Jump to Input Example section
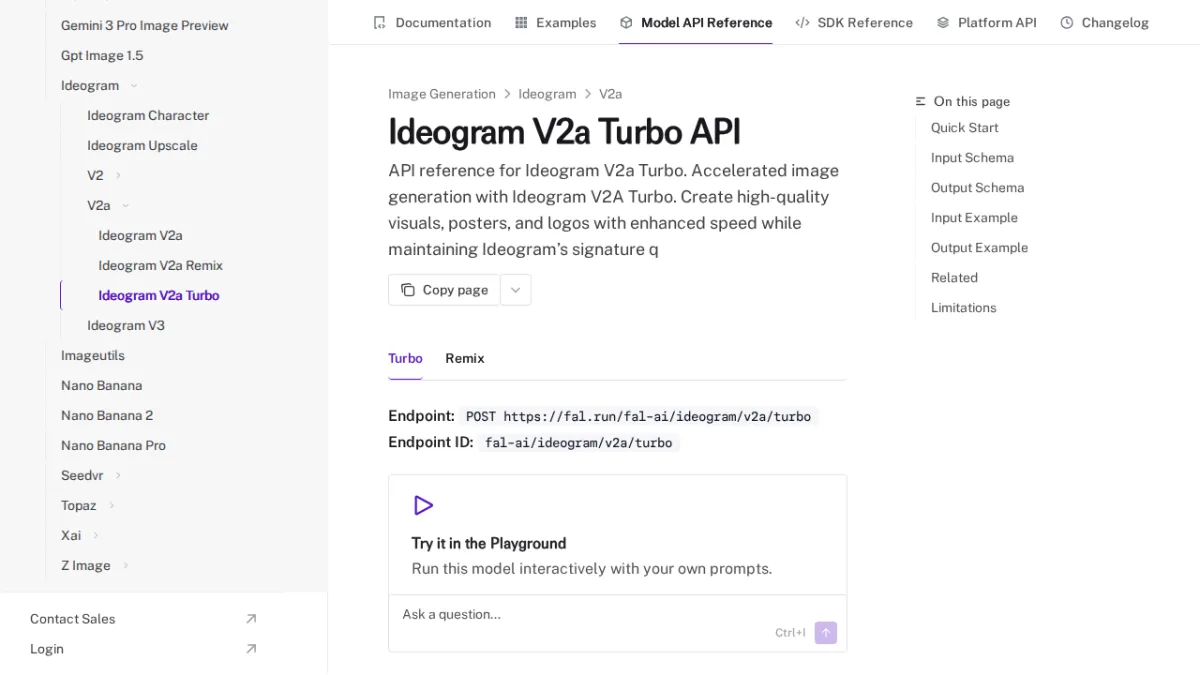 click(x=974, y=218)
